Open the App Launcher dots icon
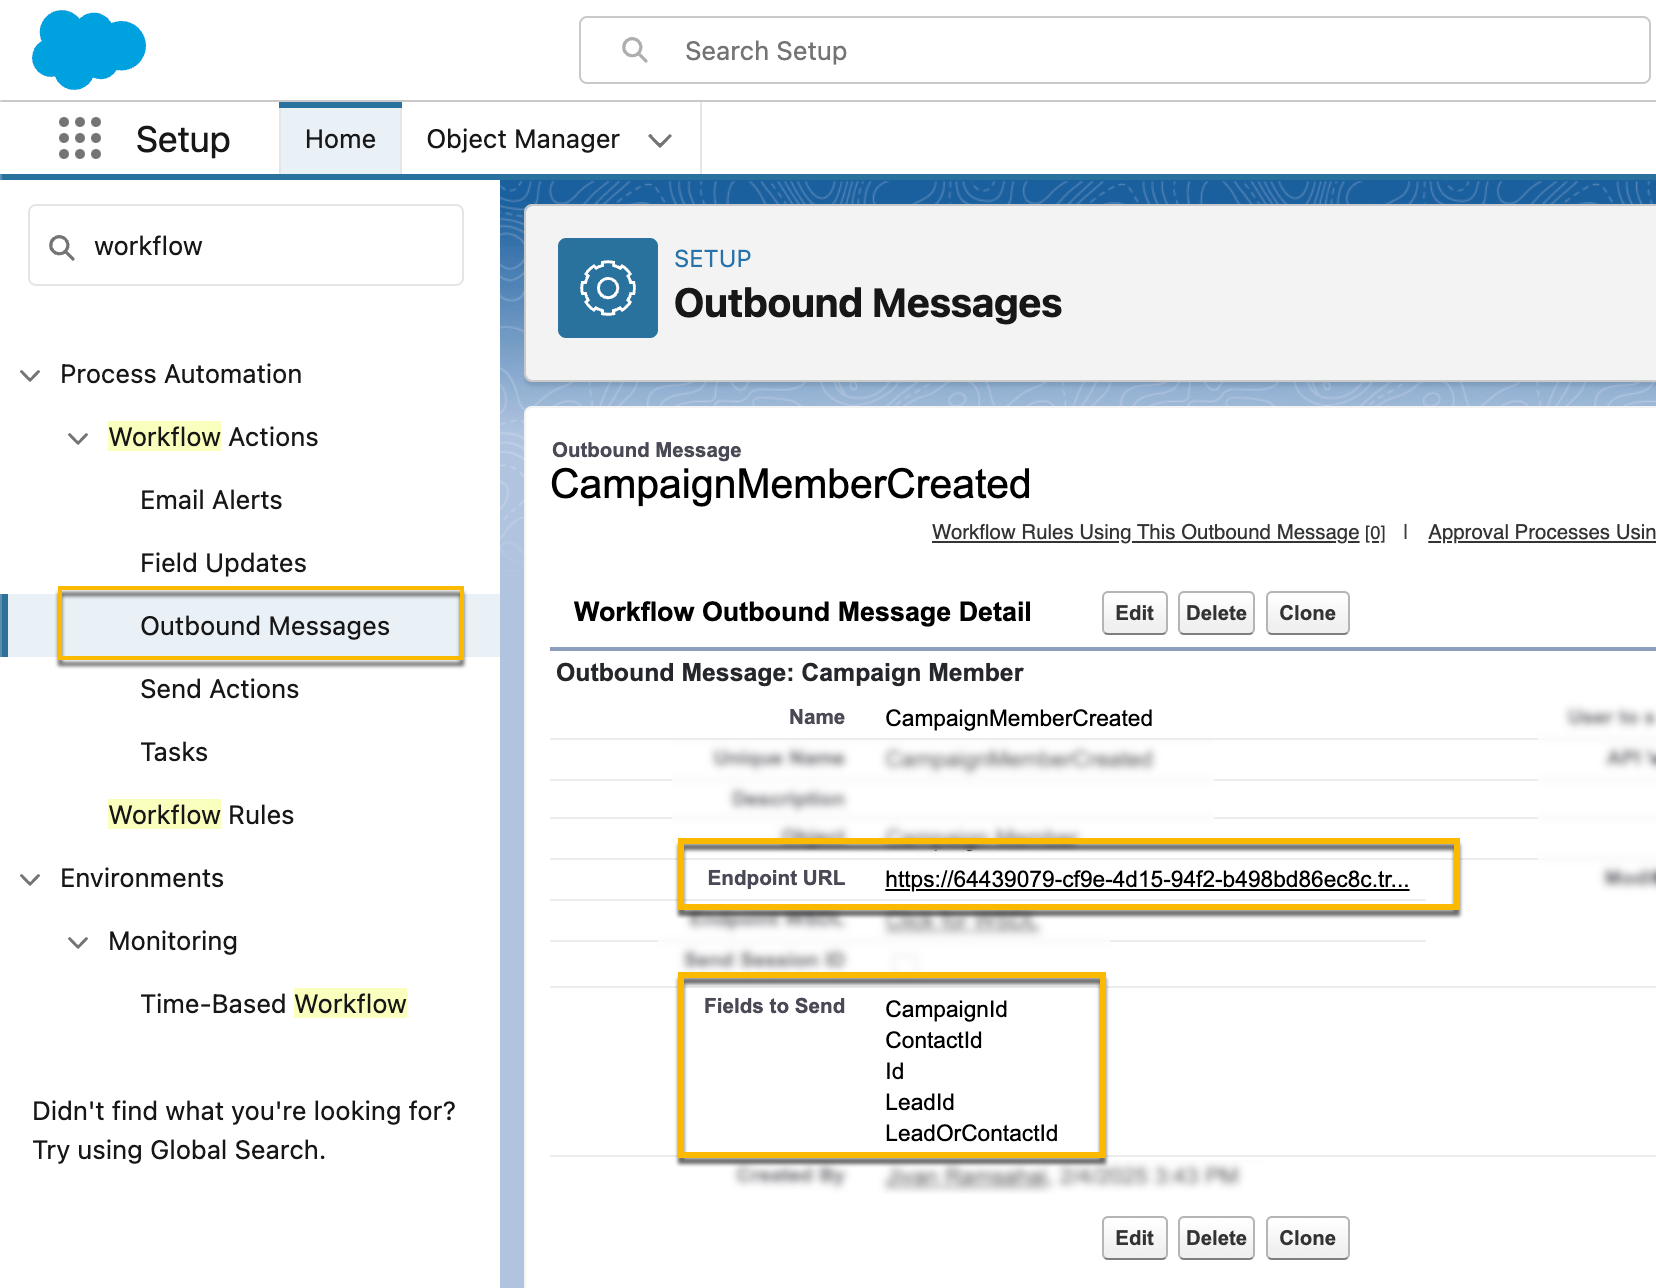1656x1288 pixels. click(80, 138)
